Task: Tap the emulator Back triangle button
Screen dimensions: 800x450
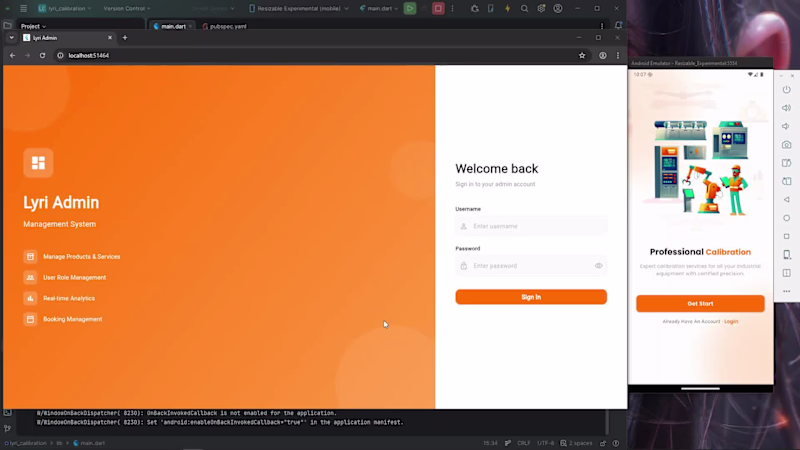Action: point(786,199)
